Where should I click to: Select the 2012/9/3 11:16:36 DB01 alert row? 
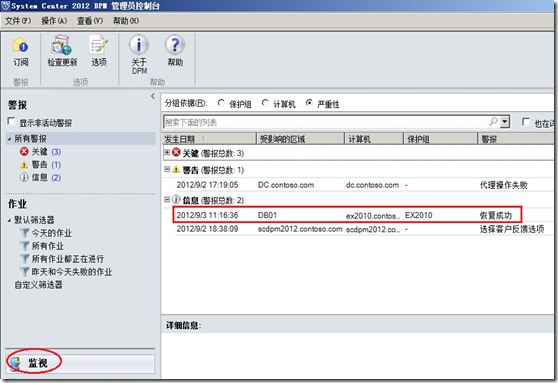coord(347,215)
